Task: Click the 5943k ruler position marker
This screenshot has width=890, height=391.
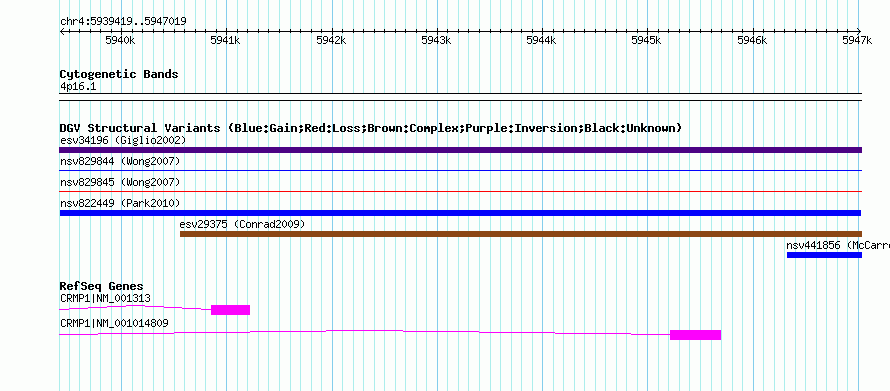Action: coord(436,40)
